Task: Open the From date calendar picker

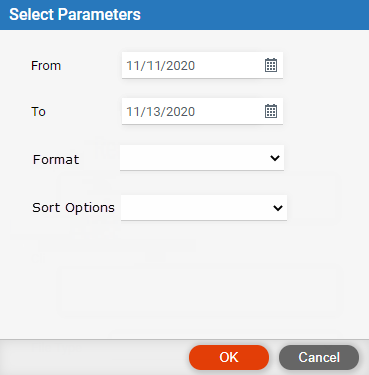Action: [x=271, y=65]
